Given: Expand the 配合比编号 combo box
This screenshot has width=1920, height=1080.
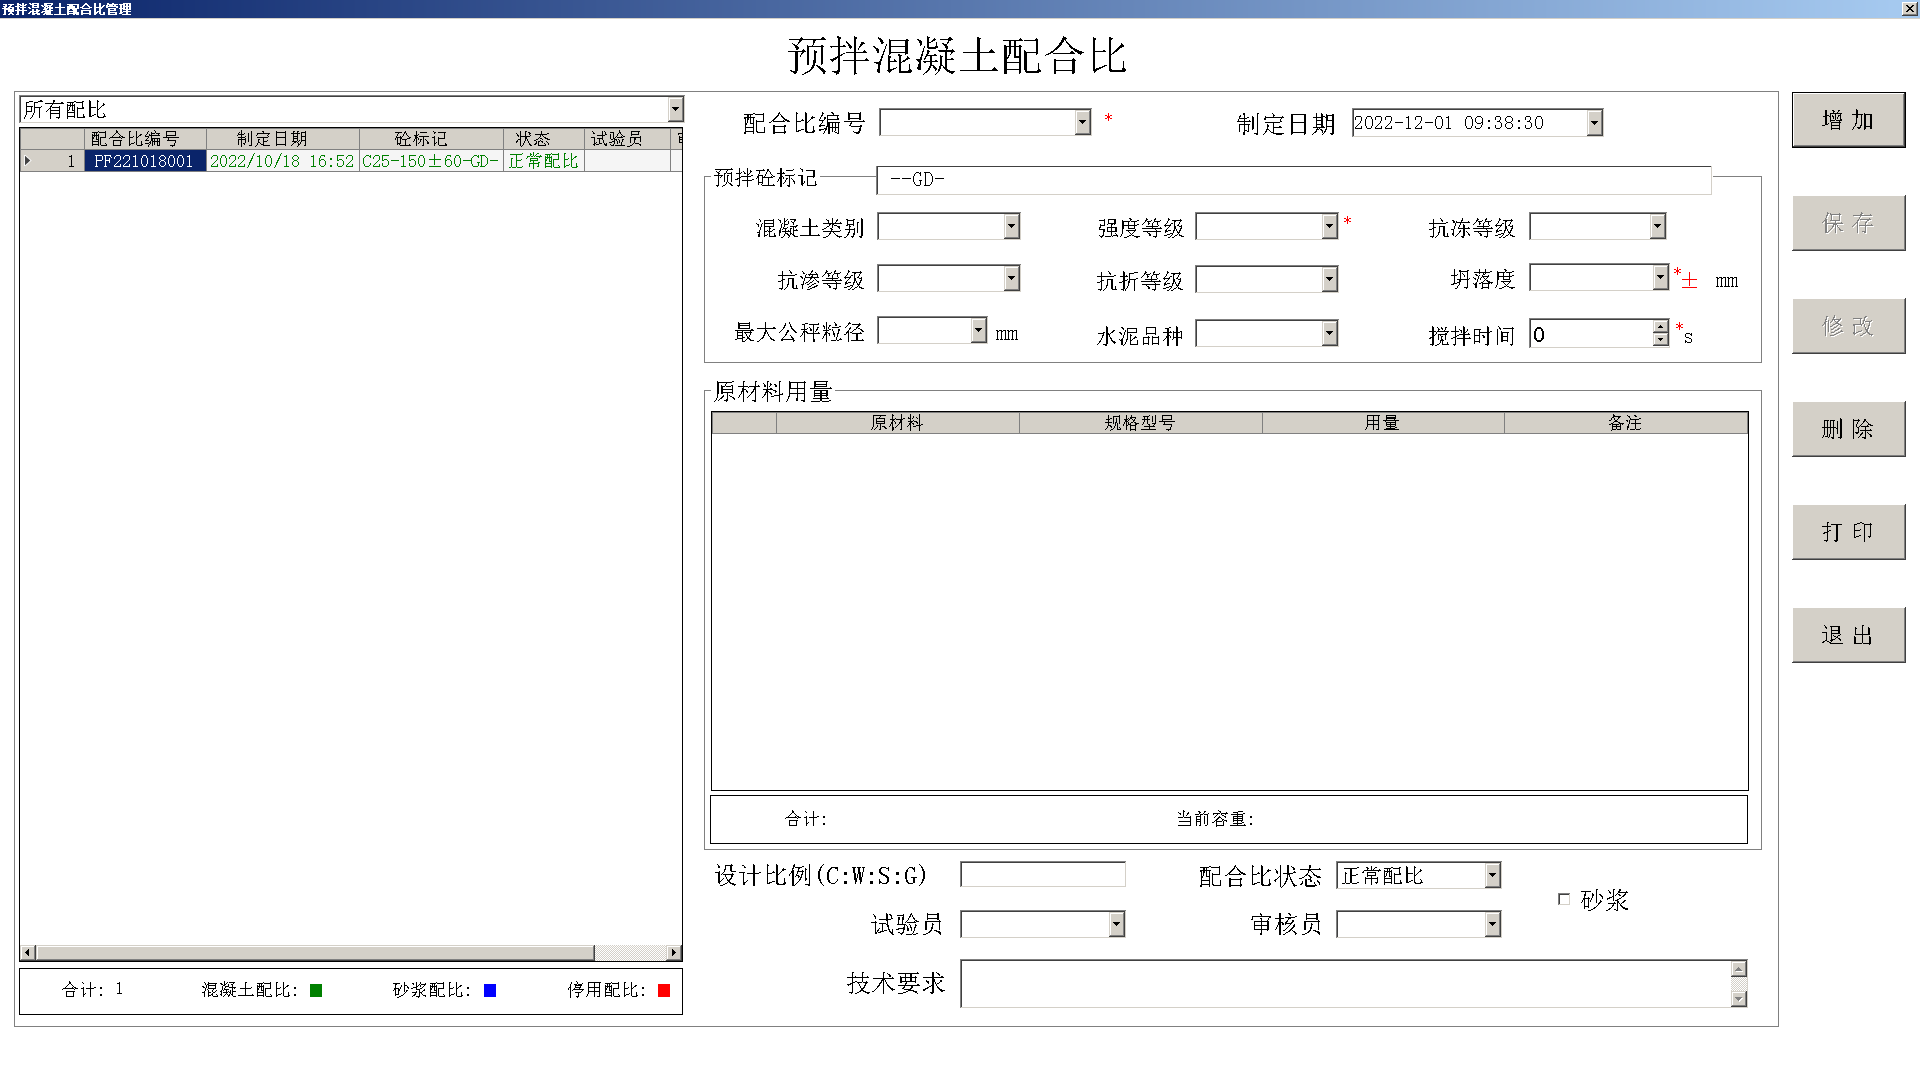Looking at the screenshot, I should 1082,122.
